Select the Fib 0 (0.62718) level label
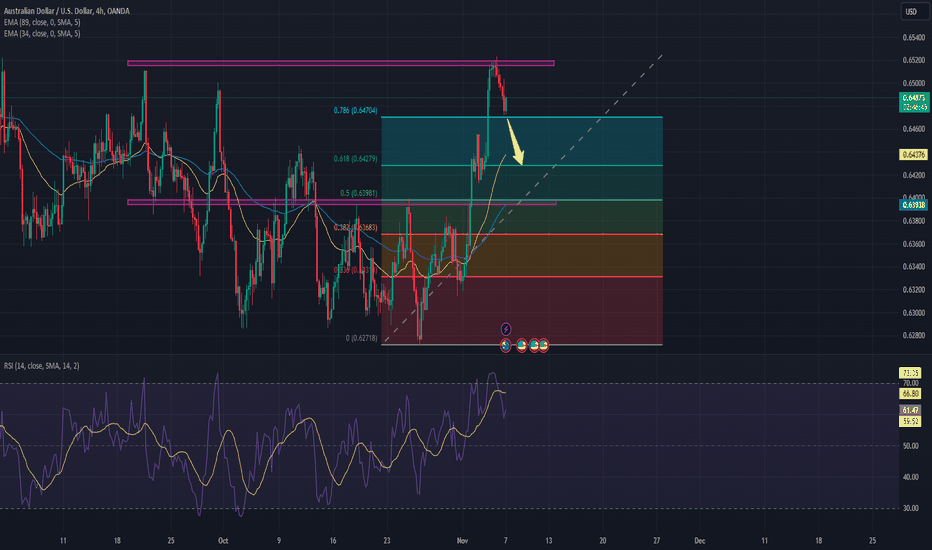The width and height of the screenshot is (932, 550). 361,338
